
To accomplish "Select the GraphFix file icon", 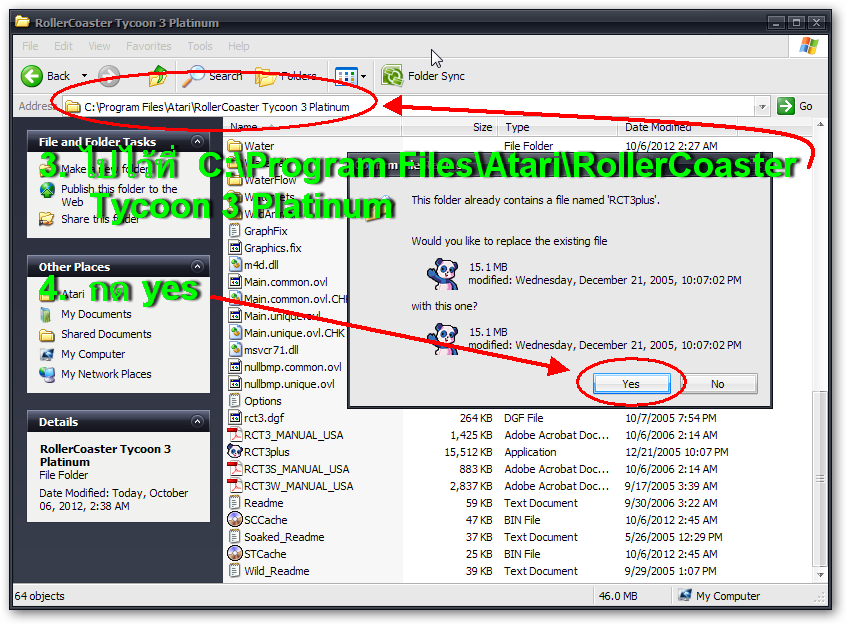I will [234, 231].
